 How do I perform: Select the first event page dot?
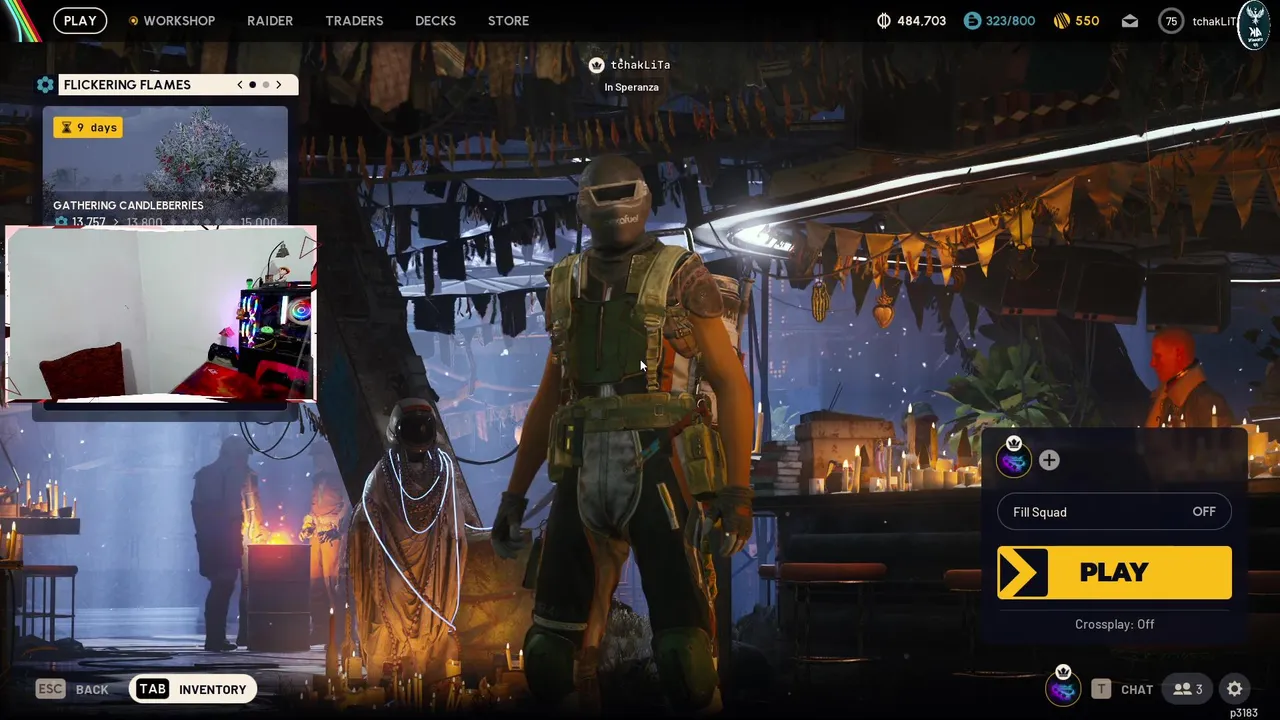252,85
